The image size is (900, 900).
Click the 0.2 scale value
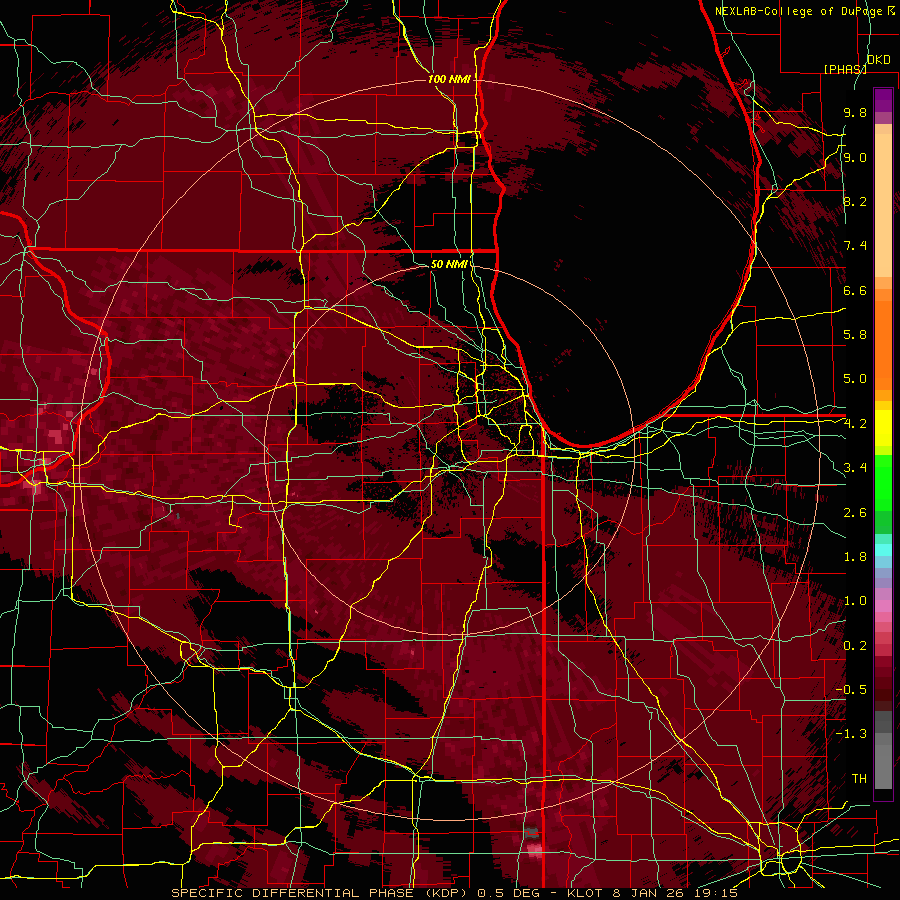tap(855, 646)
